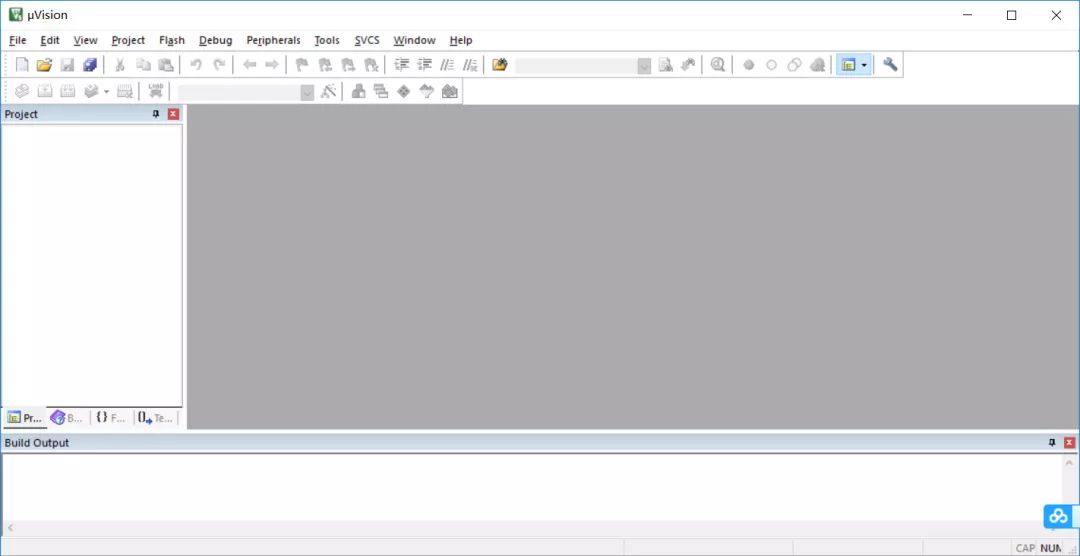Open the Manage Run-Time Environment icon
The image size is (1080, 556).
pos(404,91)
